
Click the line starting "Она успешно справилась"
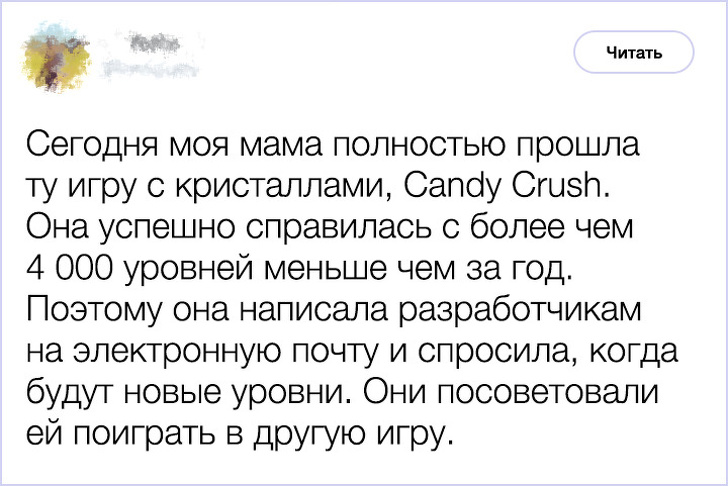coord(330,227)
